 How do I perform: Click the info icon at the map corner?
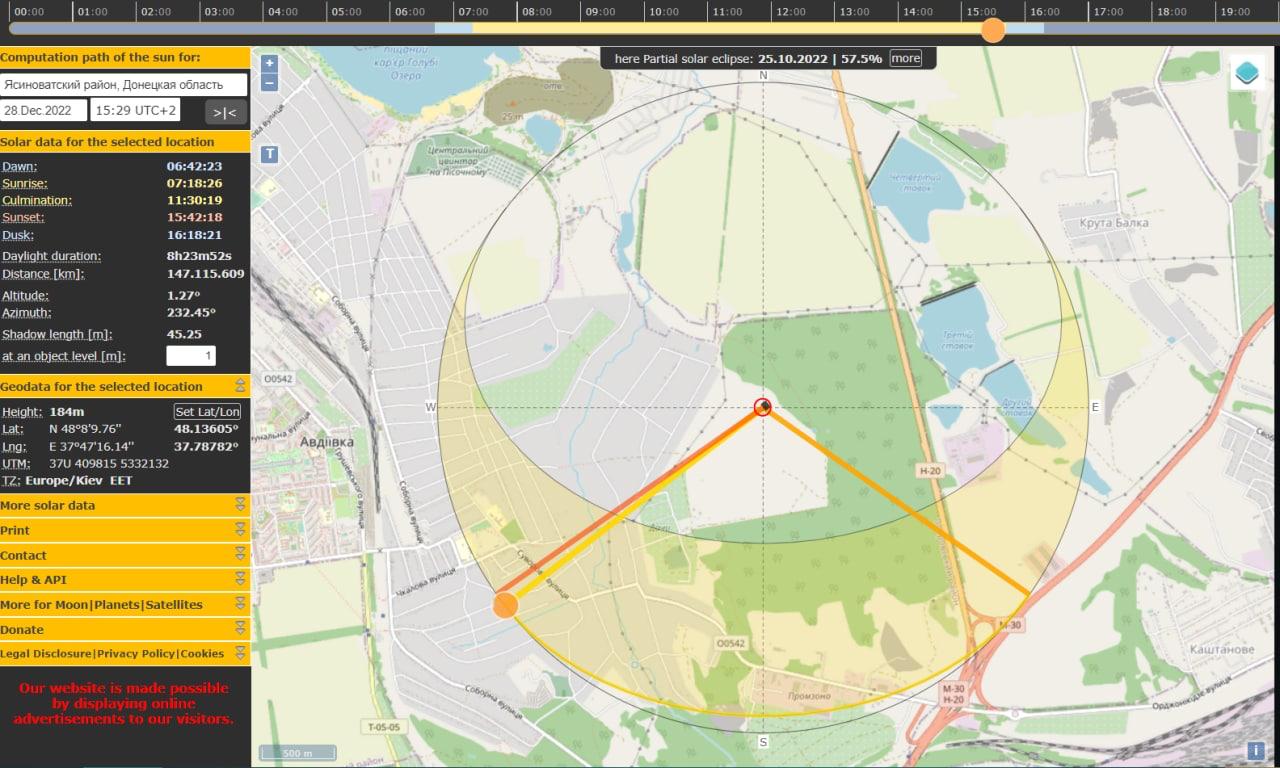point(1255,751)
